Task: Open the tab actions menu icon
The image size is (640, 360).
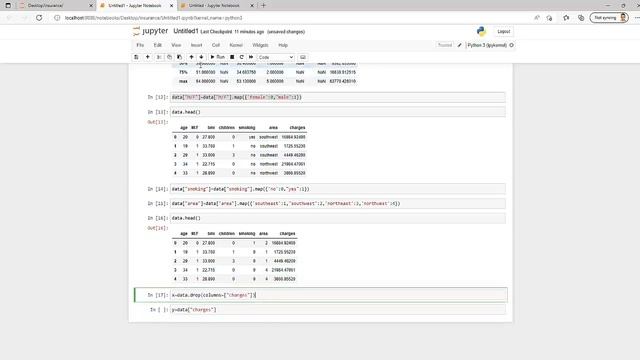Action: pos(8,6)
